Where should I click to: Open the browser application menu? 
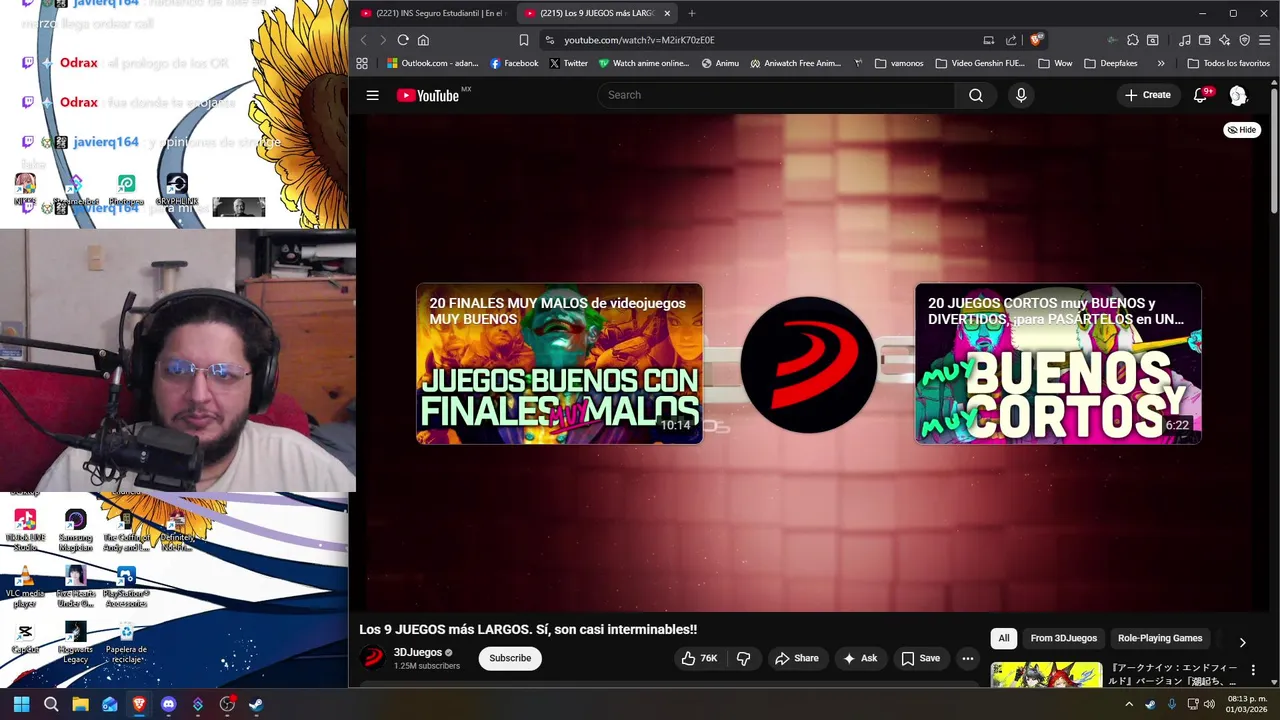(x=1265, y=40)
